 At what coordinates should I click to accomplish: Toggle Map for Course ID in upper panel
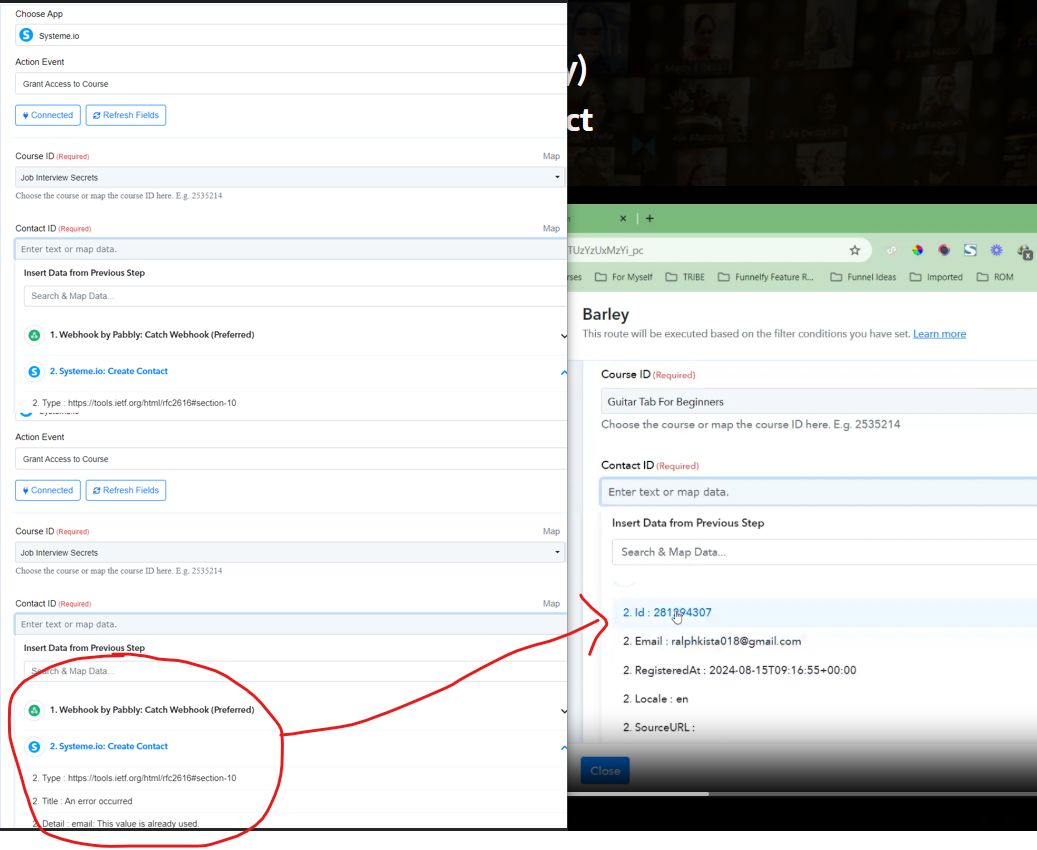click(x=551, y=156)
